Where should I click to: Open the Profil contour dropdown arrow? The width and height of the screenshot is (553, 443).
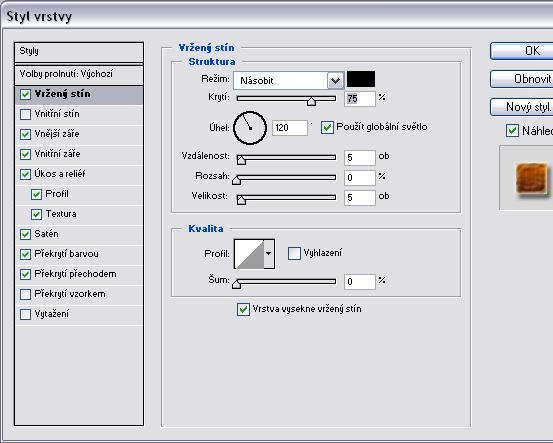269,254
